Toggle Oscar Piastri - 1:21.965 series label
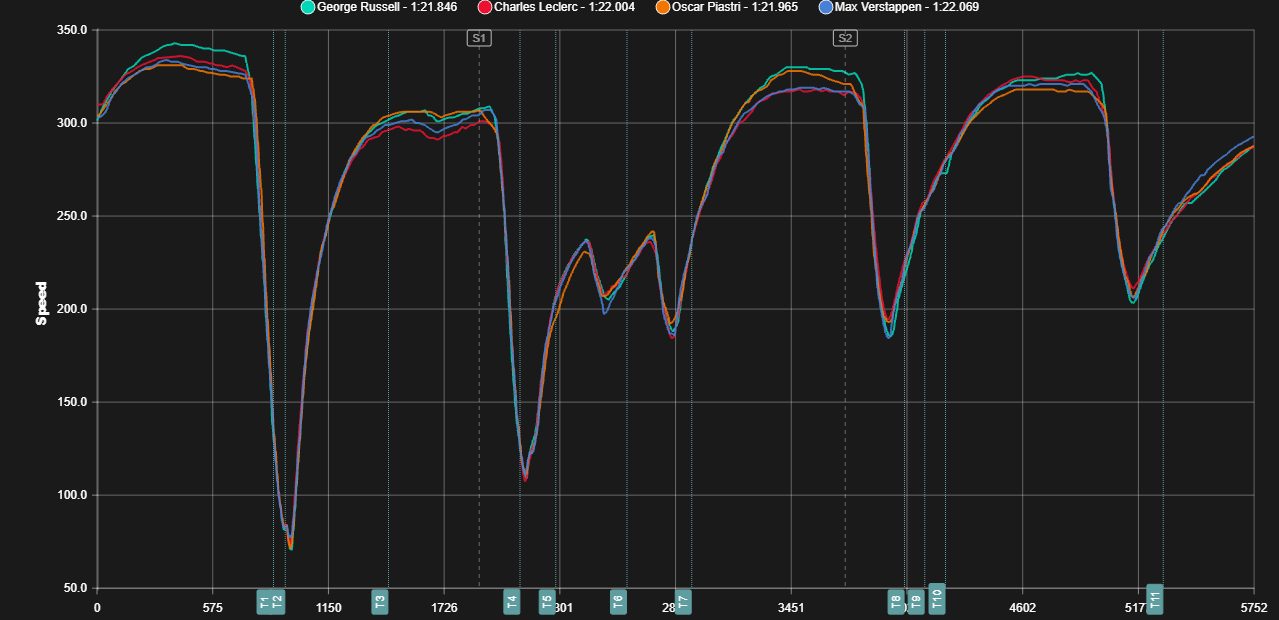1279x620 pixels. [x=735, y=7]
